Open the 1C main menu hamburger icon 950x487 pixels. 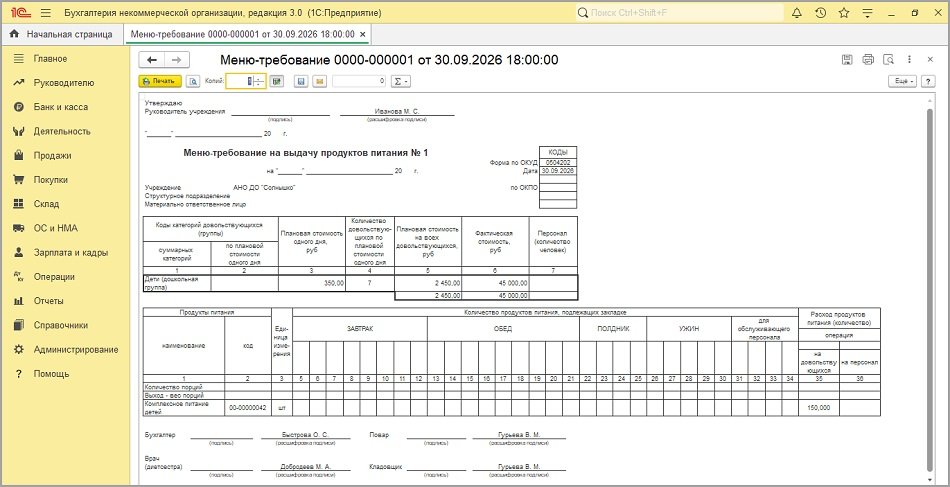pos(46,13)
